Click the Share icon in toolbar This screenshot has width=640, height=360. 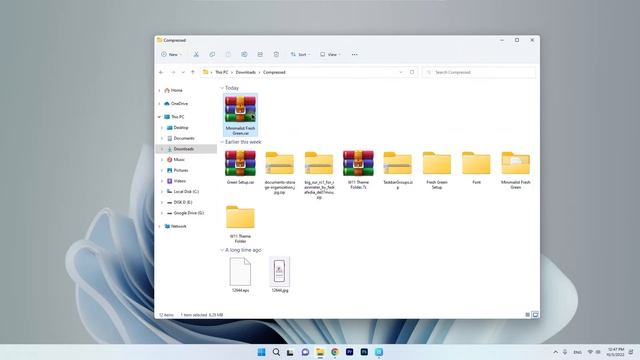260,54
